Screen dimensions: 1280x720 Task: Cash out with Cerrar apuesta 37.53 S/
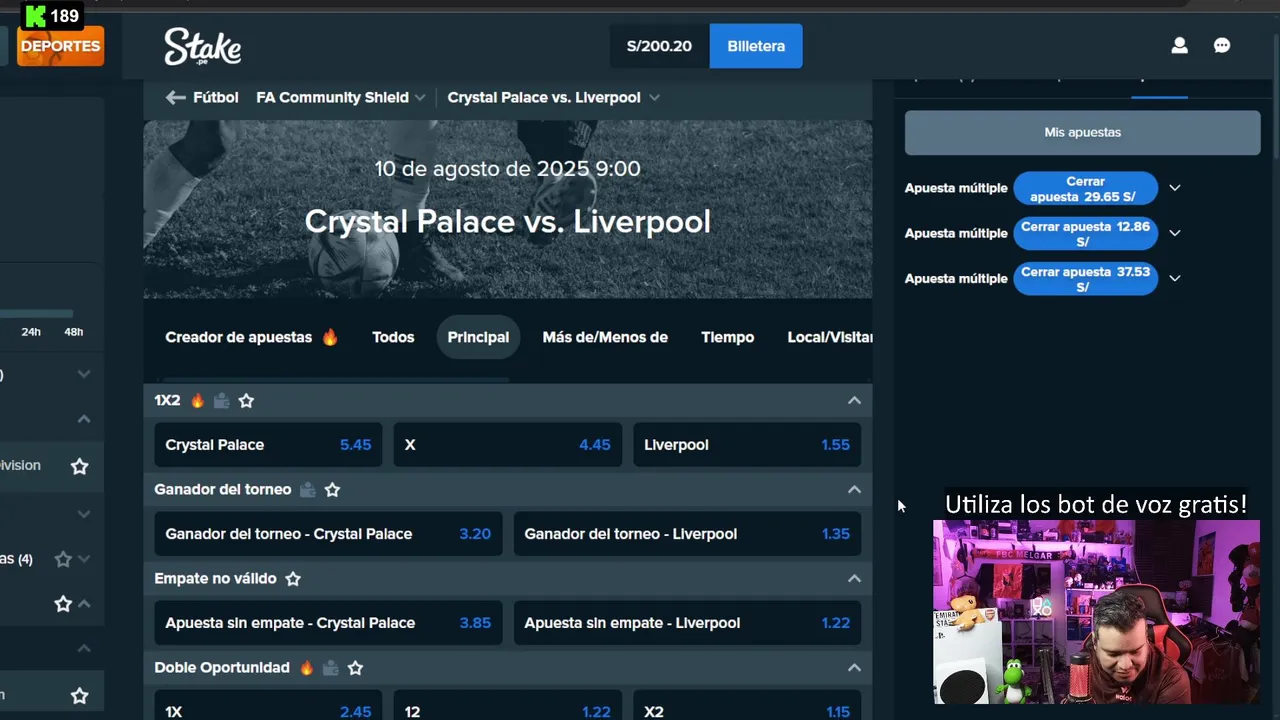[x=1085, y=278]
